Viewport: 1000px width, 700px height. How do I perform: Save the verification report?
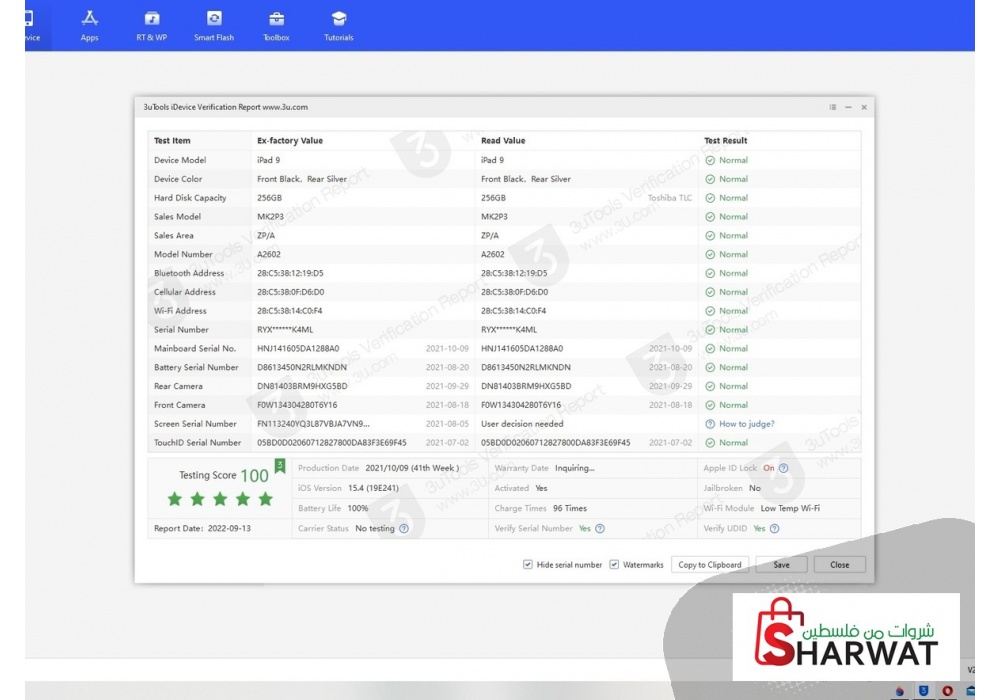781,565
